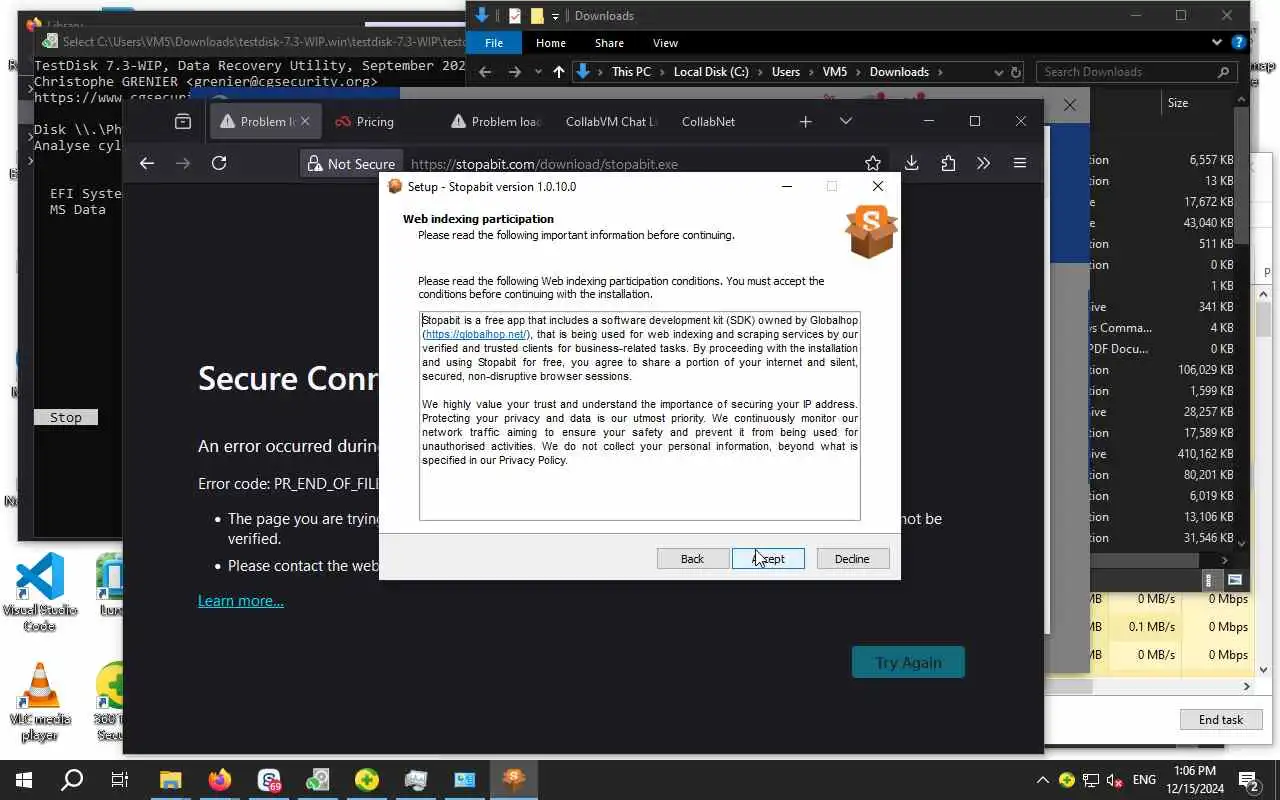Image resolution: width=1280 pixels, height=800 pixels.
Task: Show hidden system tray icons
Action: [1042, 780]
